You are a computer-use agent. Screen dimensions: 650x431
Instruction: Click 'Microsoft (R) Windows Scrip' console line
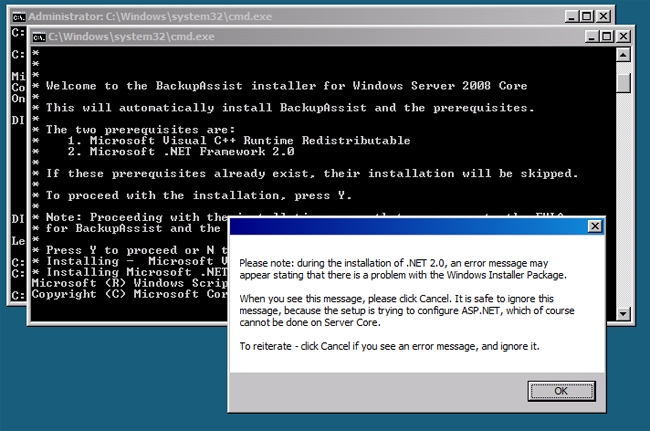click(x=129, y=283)
